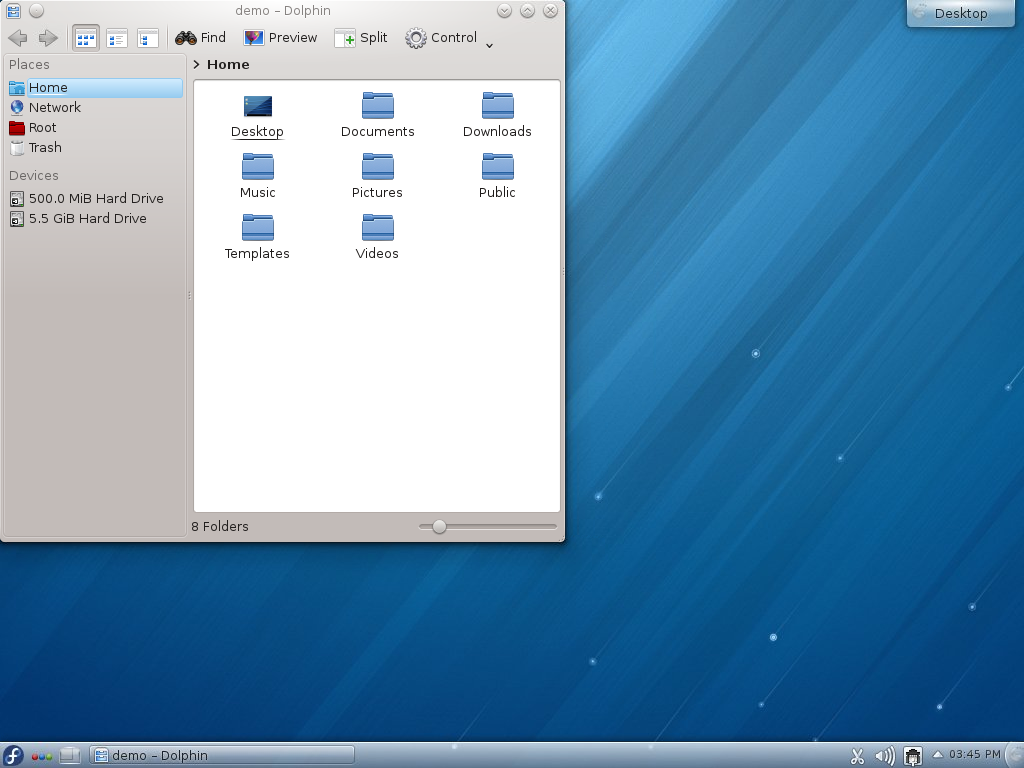The image size is (1024, 768).
Task: Open the Control menu
Action: tap(441, 38)
